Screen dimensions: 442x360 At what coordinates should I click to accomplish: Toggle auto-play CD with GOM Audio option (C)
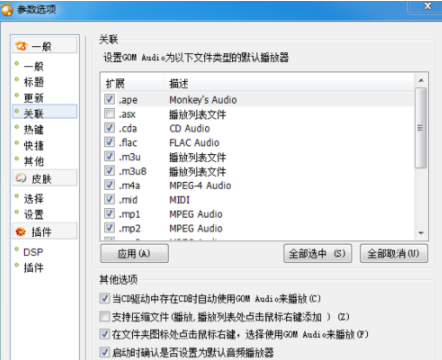tap(105, 298)
